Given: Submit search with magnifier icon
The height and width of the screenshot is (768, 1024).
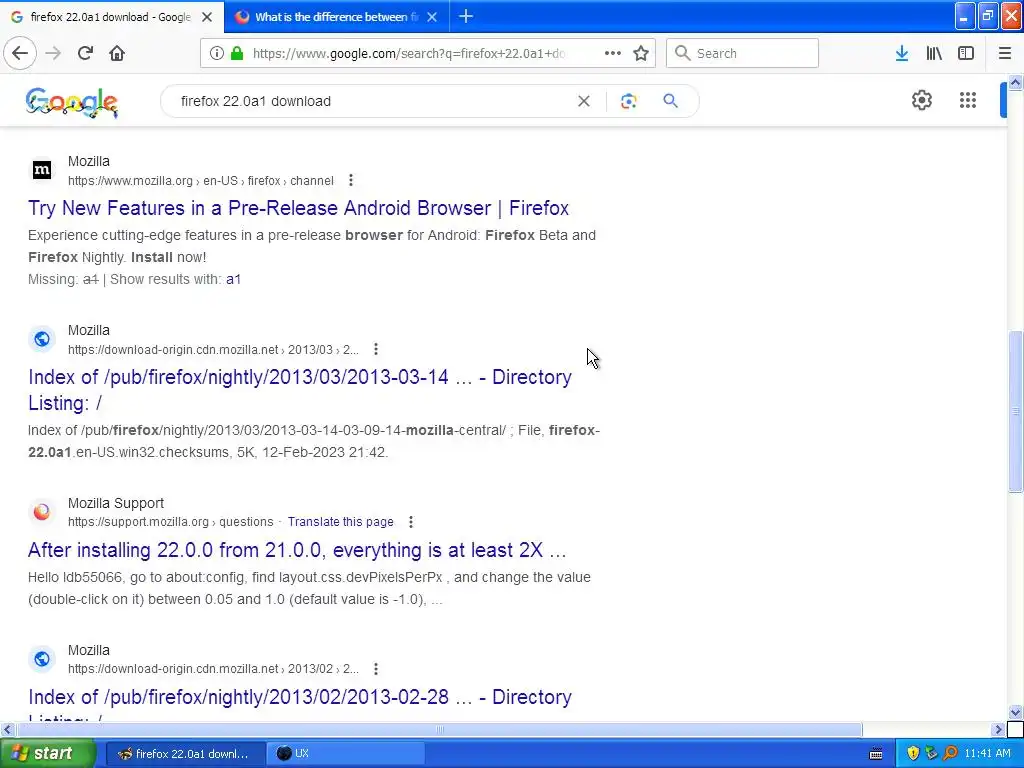Looking at the screenshot, I should [x=671, y=101].
